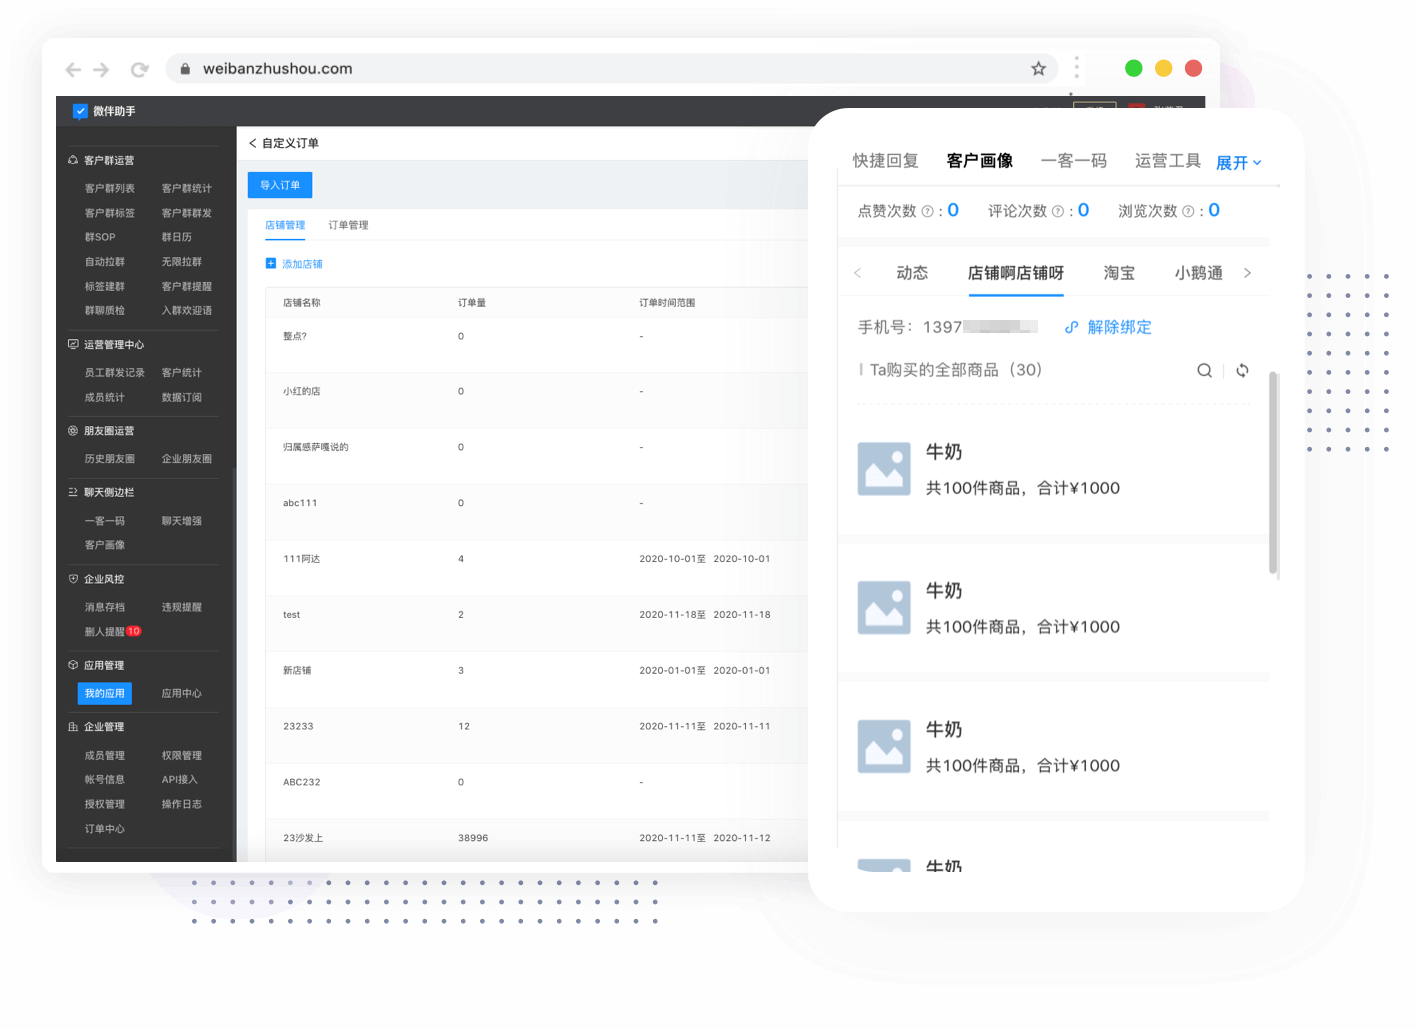Screen dimensions: 1418x1028
Task: Open the browser three-dot menu
Action: tap(1076, 67)
